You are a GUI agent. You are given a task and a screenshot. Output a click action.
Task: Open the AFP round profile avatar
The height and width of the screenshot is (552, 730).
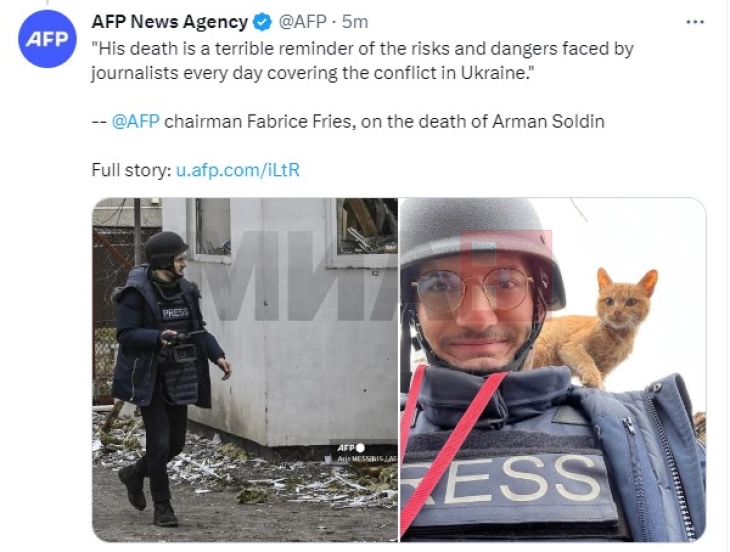coord(47,39)
